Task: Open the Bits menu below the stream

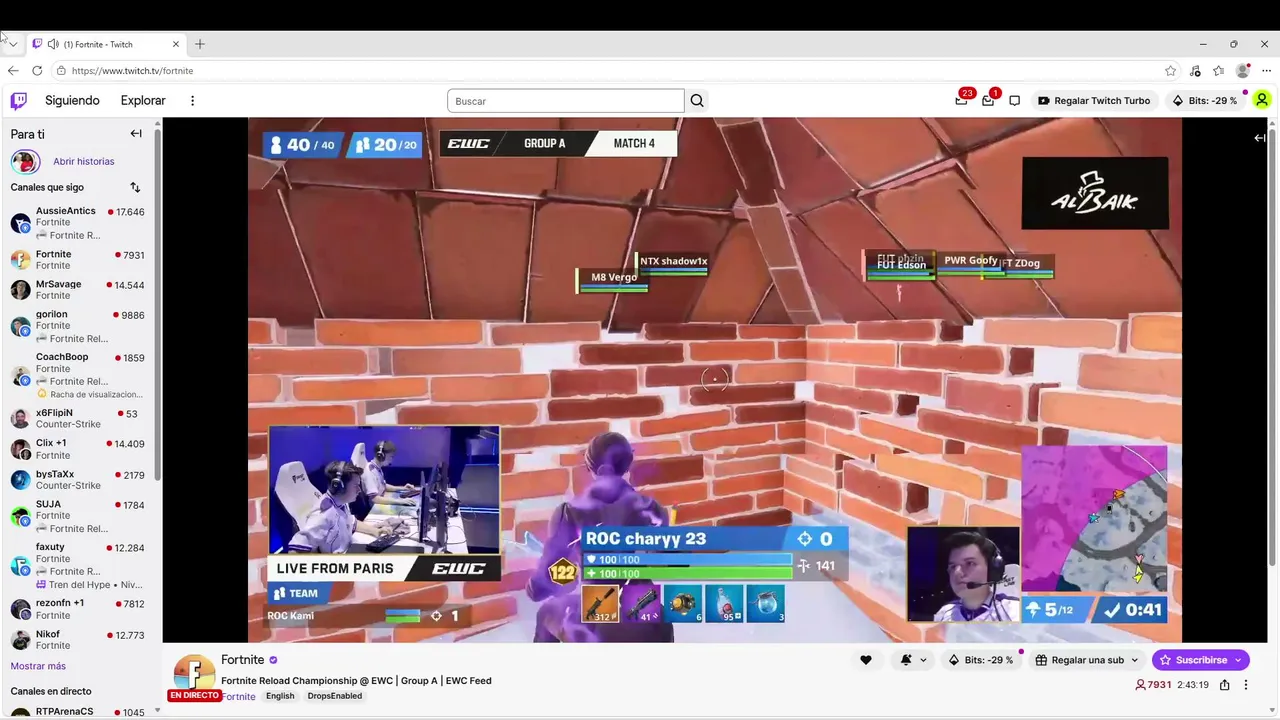Action: point(980,660)
